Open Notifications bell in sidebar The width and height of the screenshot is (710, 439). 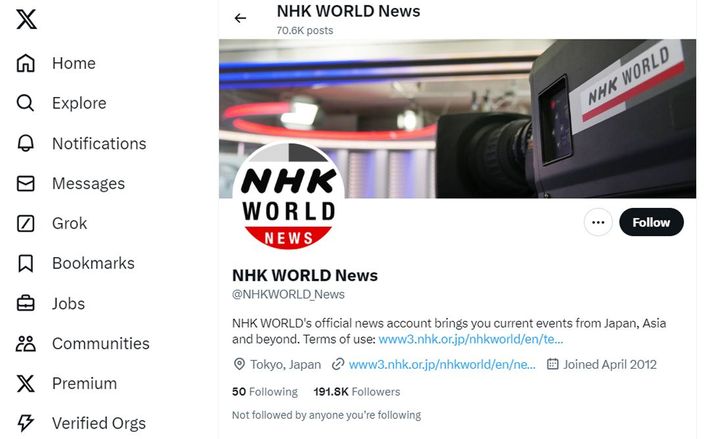click(82, 143)
